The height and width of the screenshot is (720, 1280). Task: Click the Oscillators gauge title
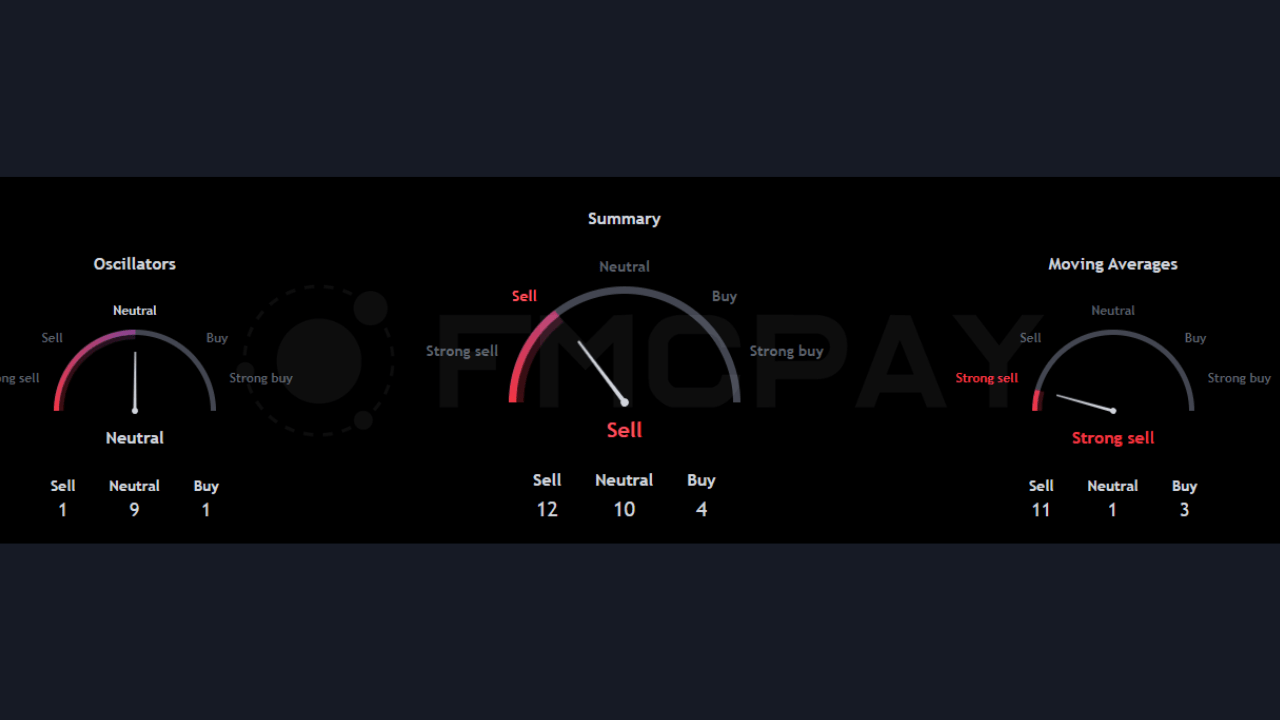click(x=135, y=264)
